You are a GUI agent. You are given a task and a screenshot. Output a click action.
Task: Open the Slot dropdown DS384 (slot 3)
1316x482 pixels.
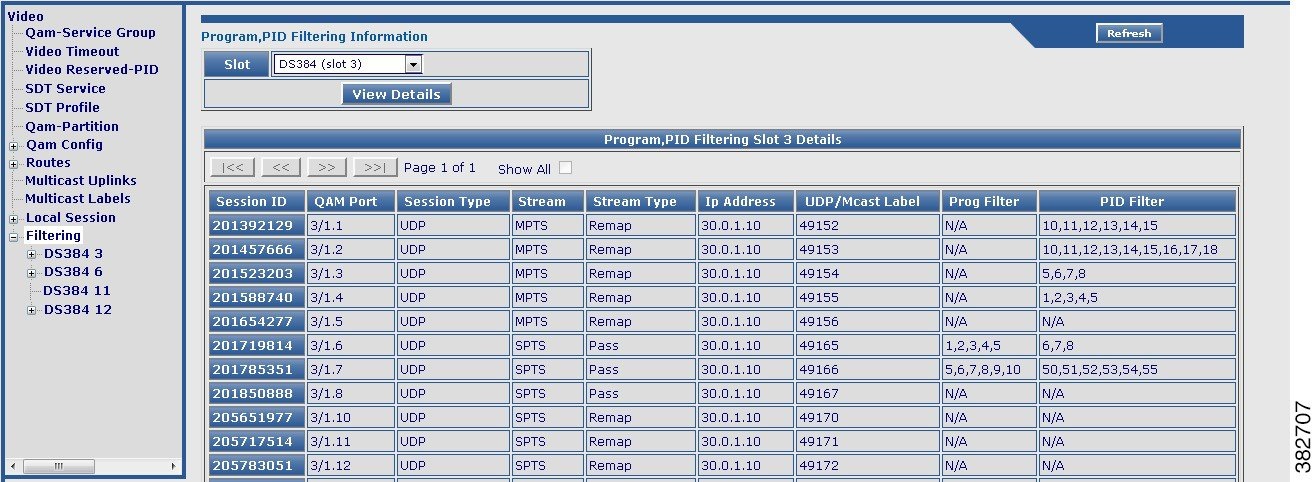point(347,64)
